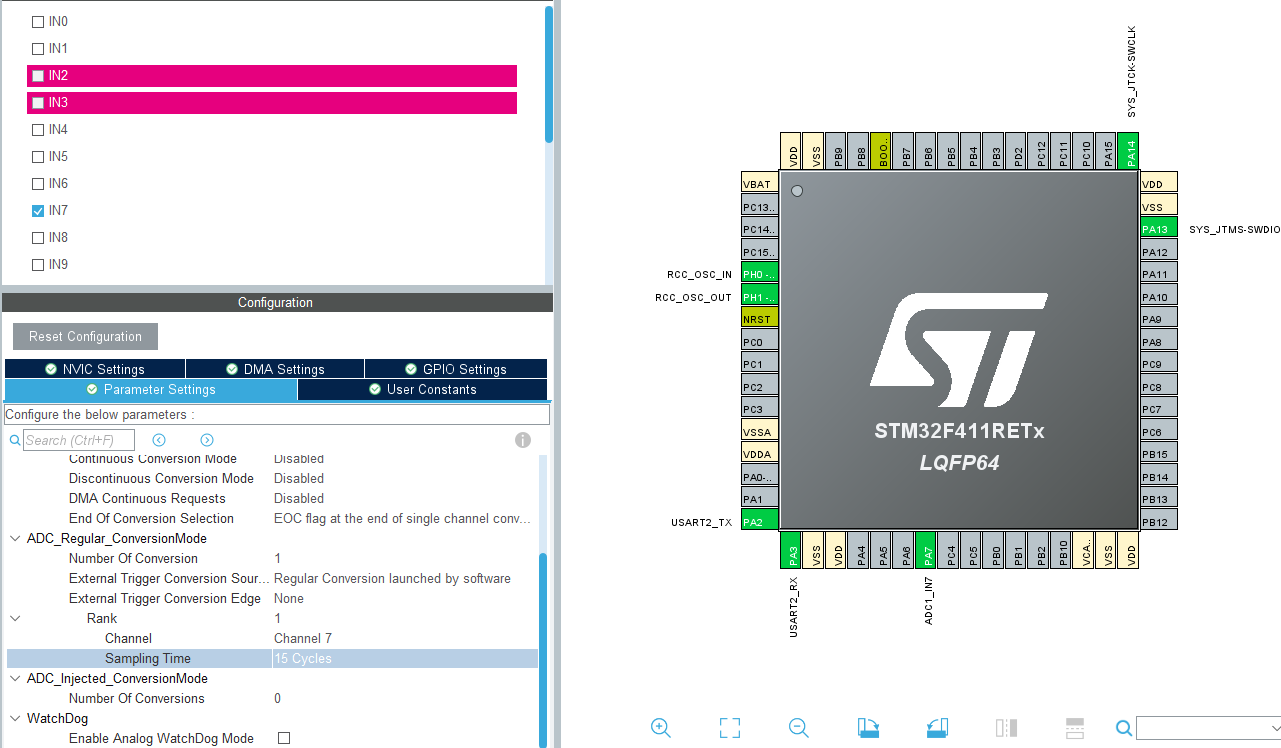This screenshot has height=748, width=1281.
Task: Click the PA13 SWDIO pin
Action: click(1159, 229)
